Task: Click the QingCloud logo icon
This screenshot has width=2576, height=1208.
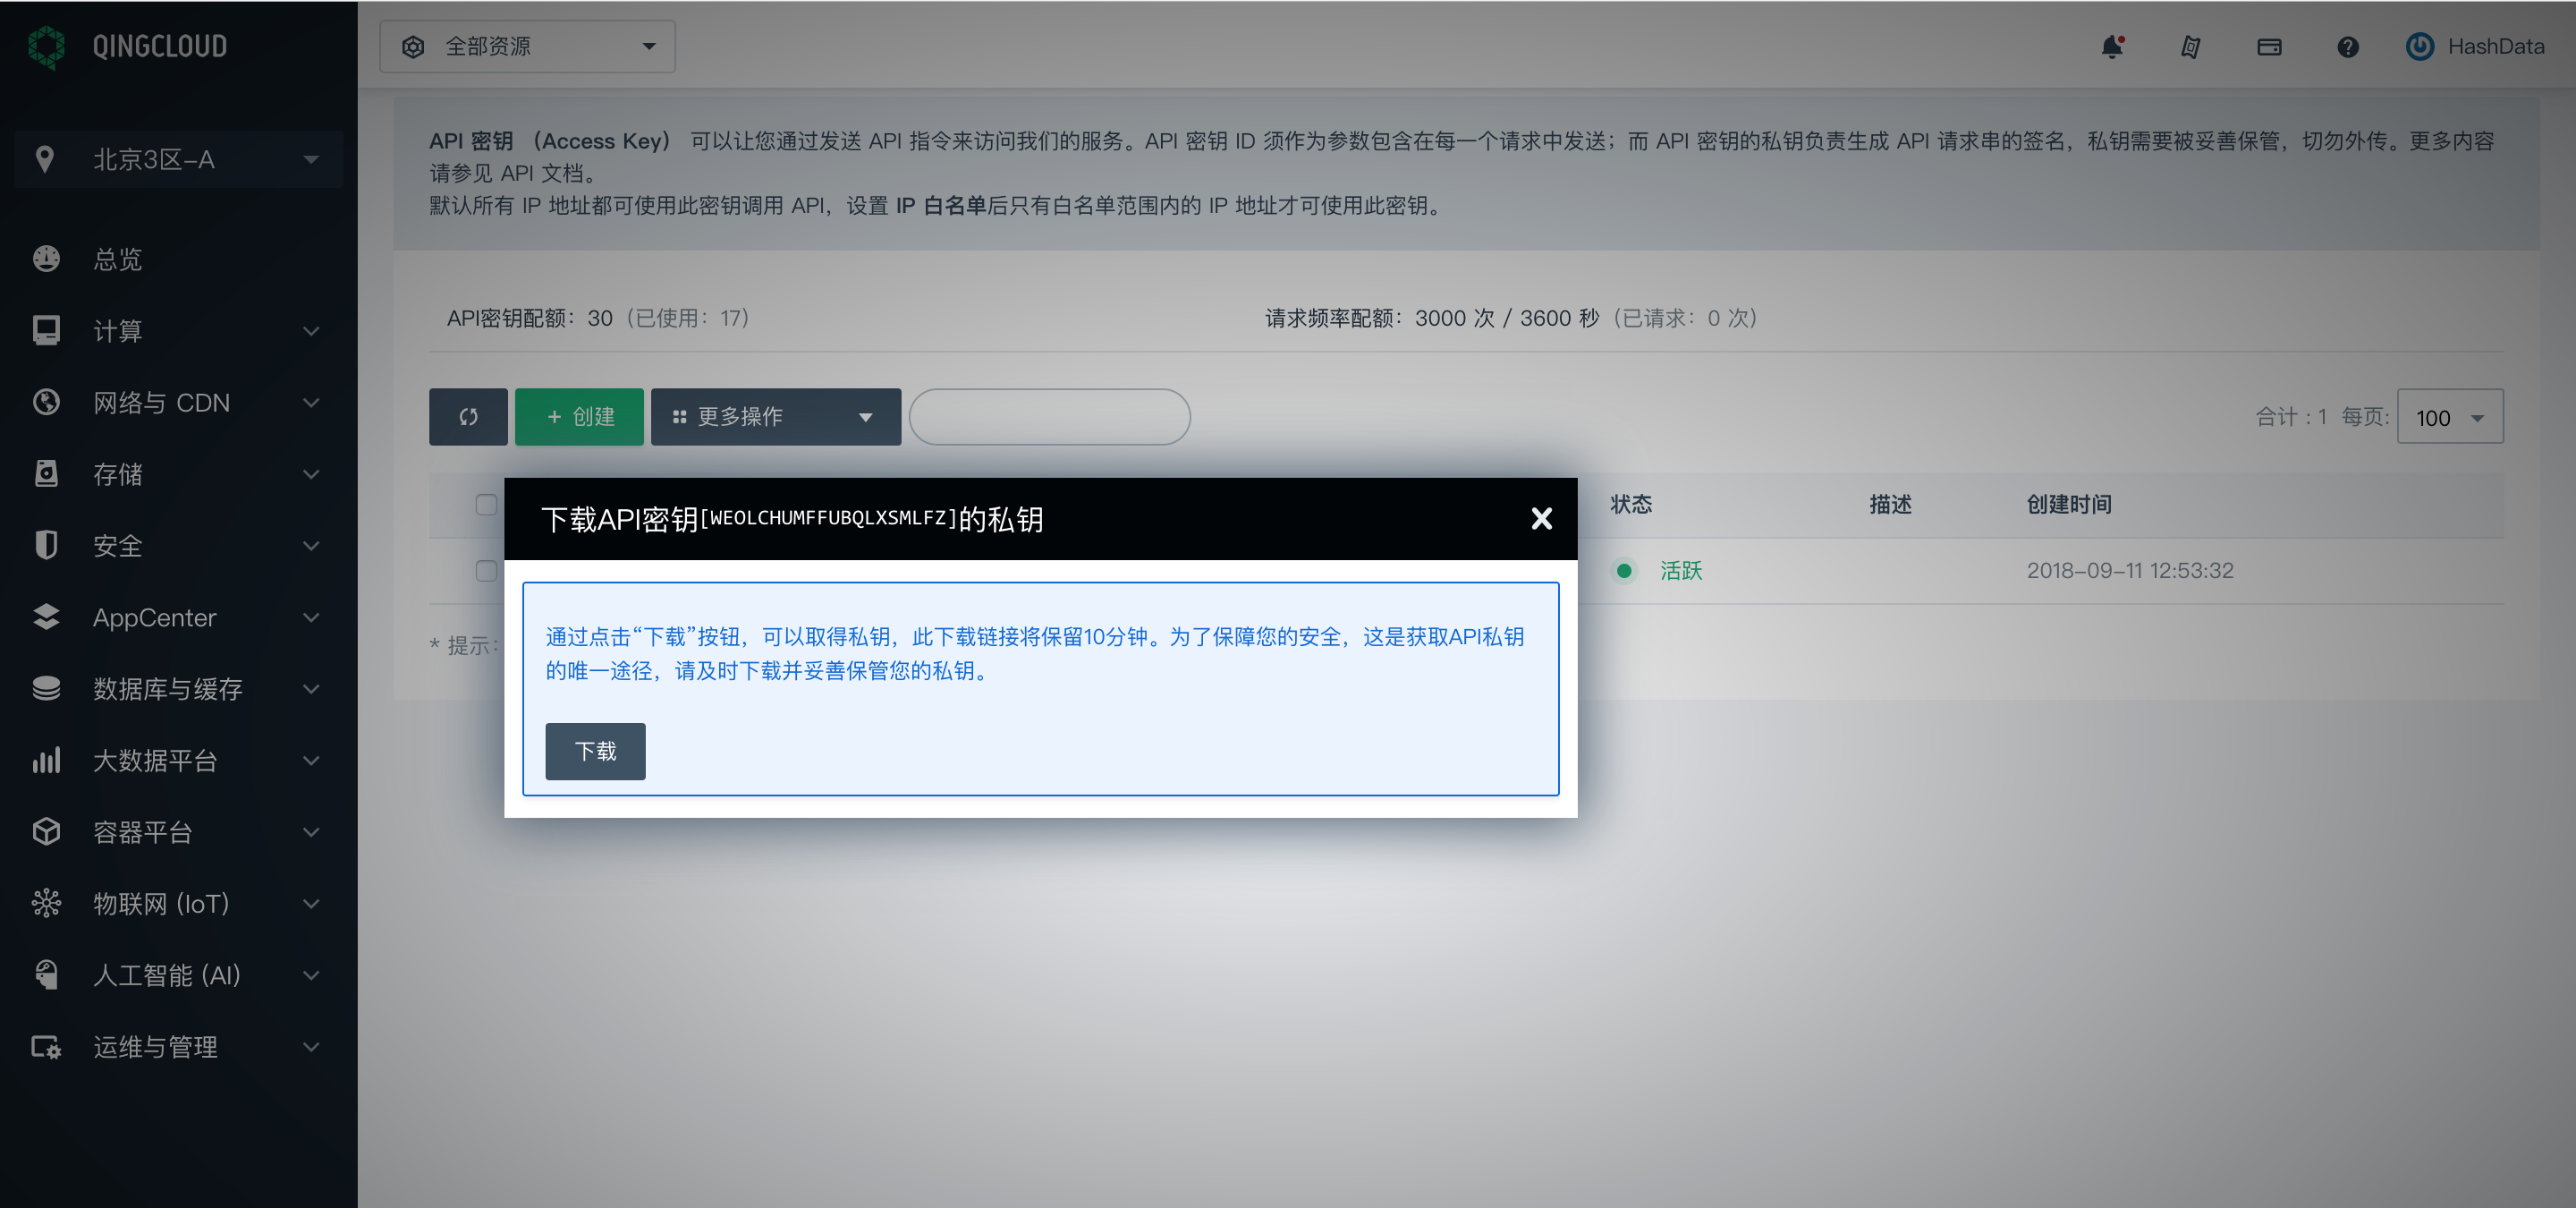Action: click(x=46, y=46)
